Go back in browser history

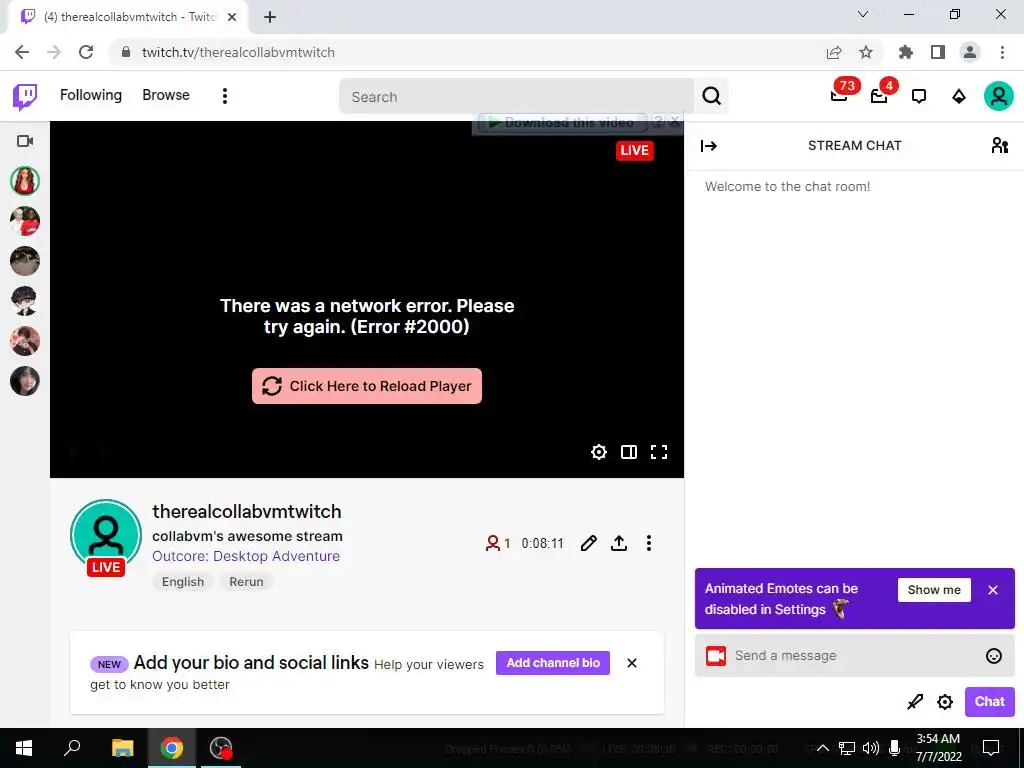coord(22,52)
